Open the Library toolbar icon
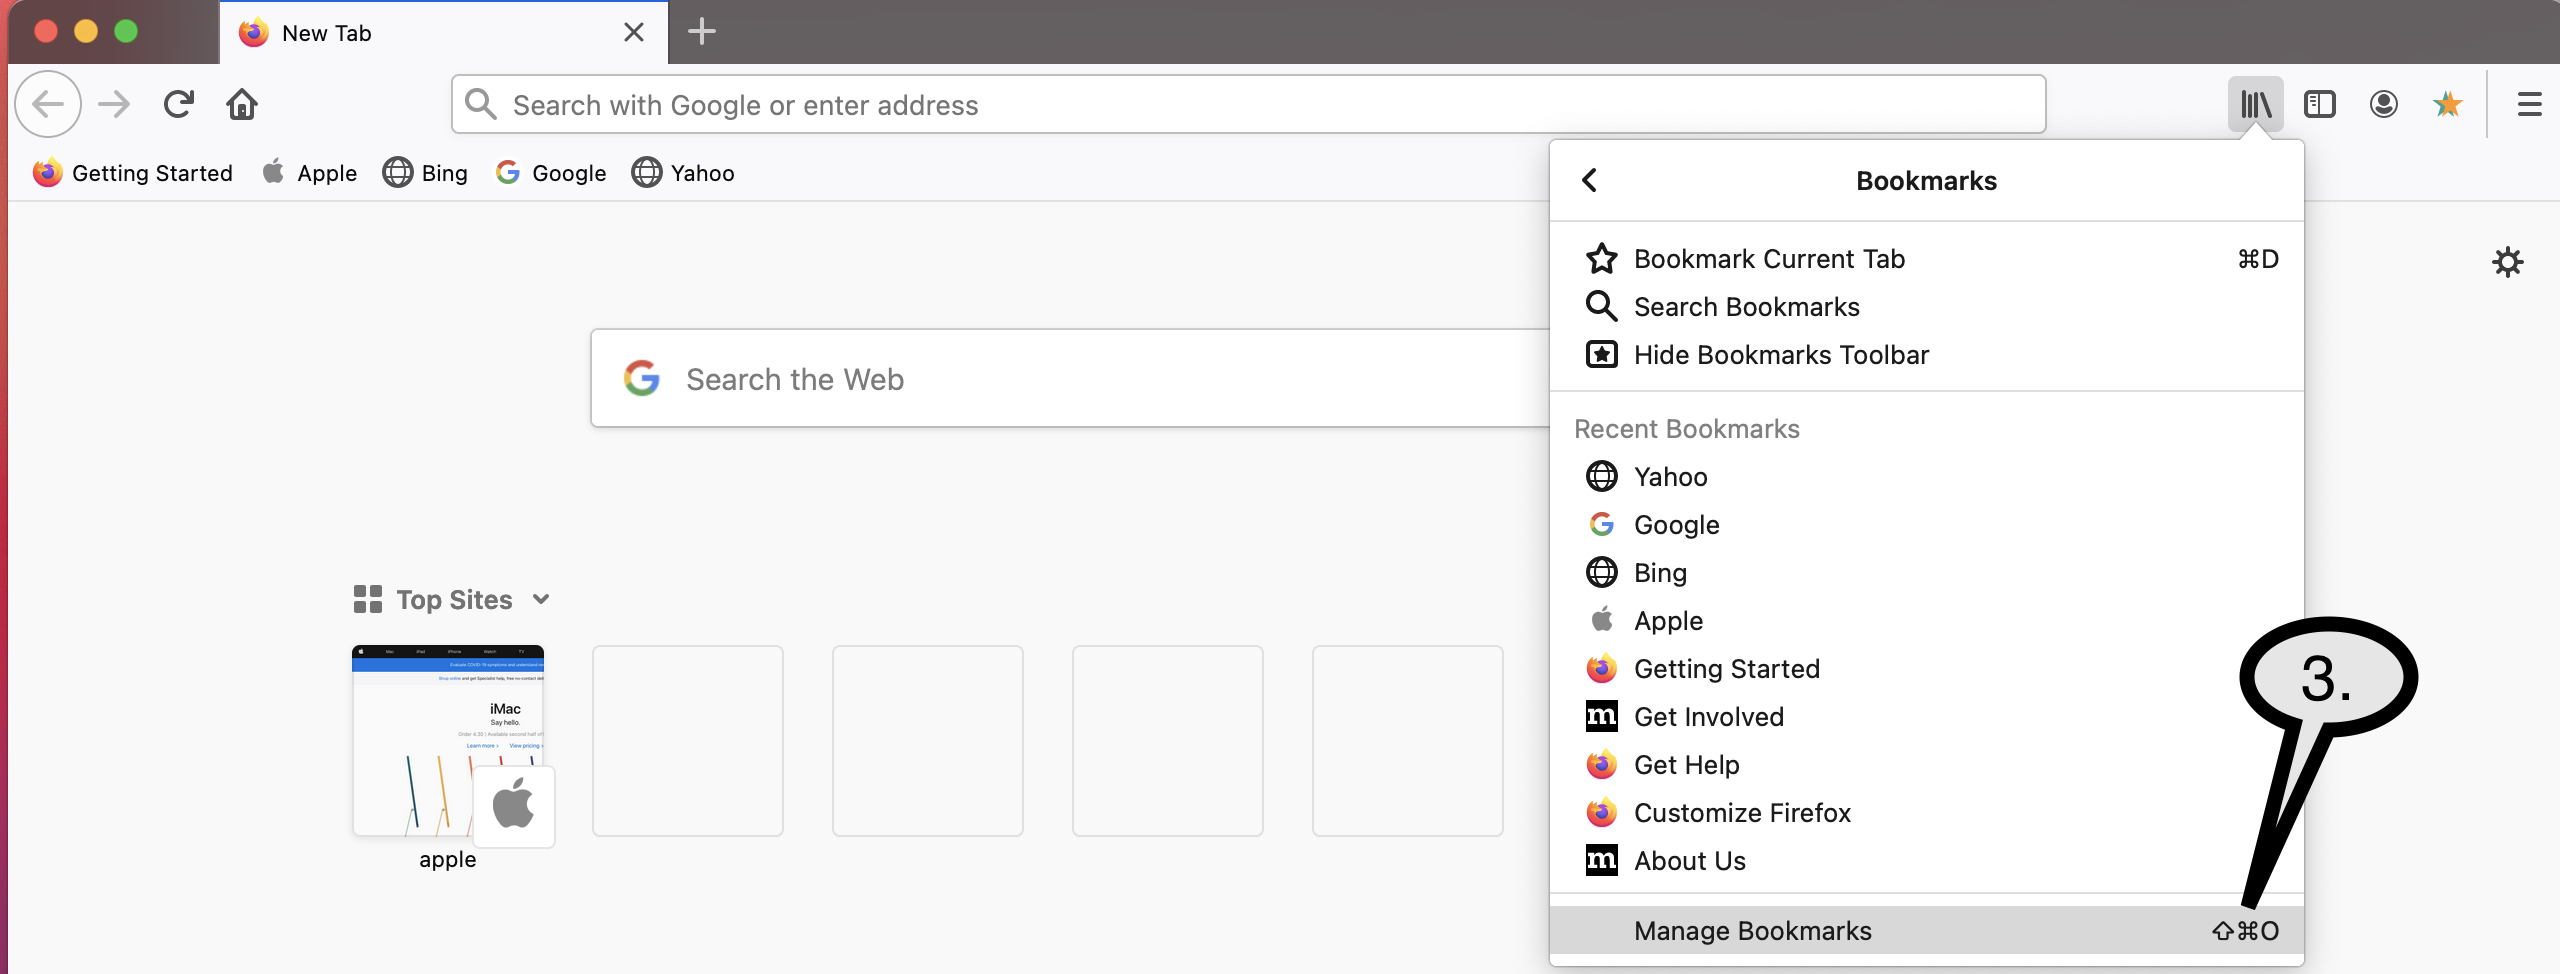The image size is (2560, 974). click(2255, 104)
